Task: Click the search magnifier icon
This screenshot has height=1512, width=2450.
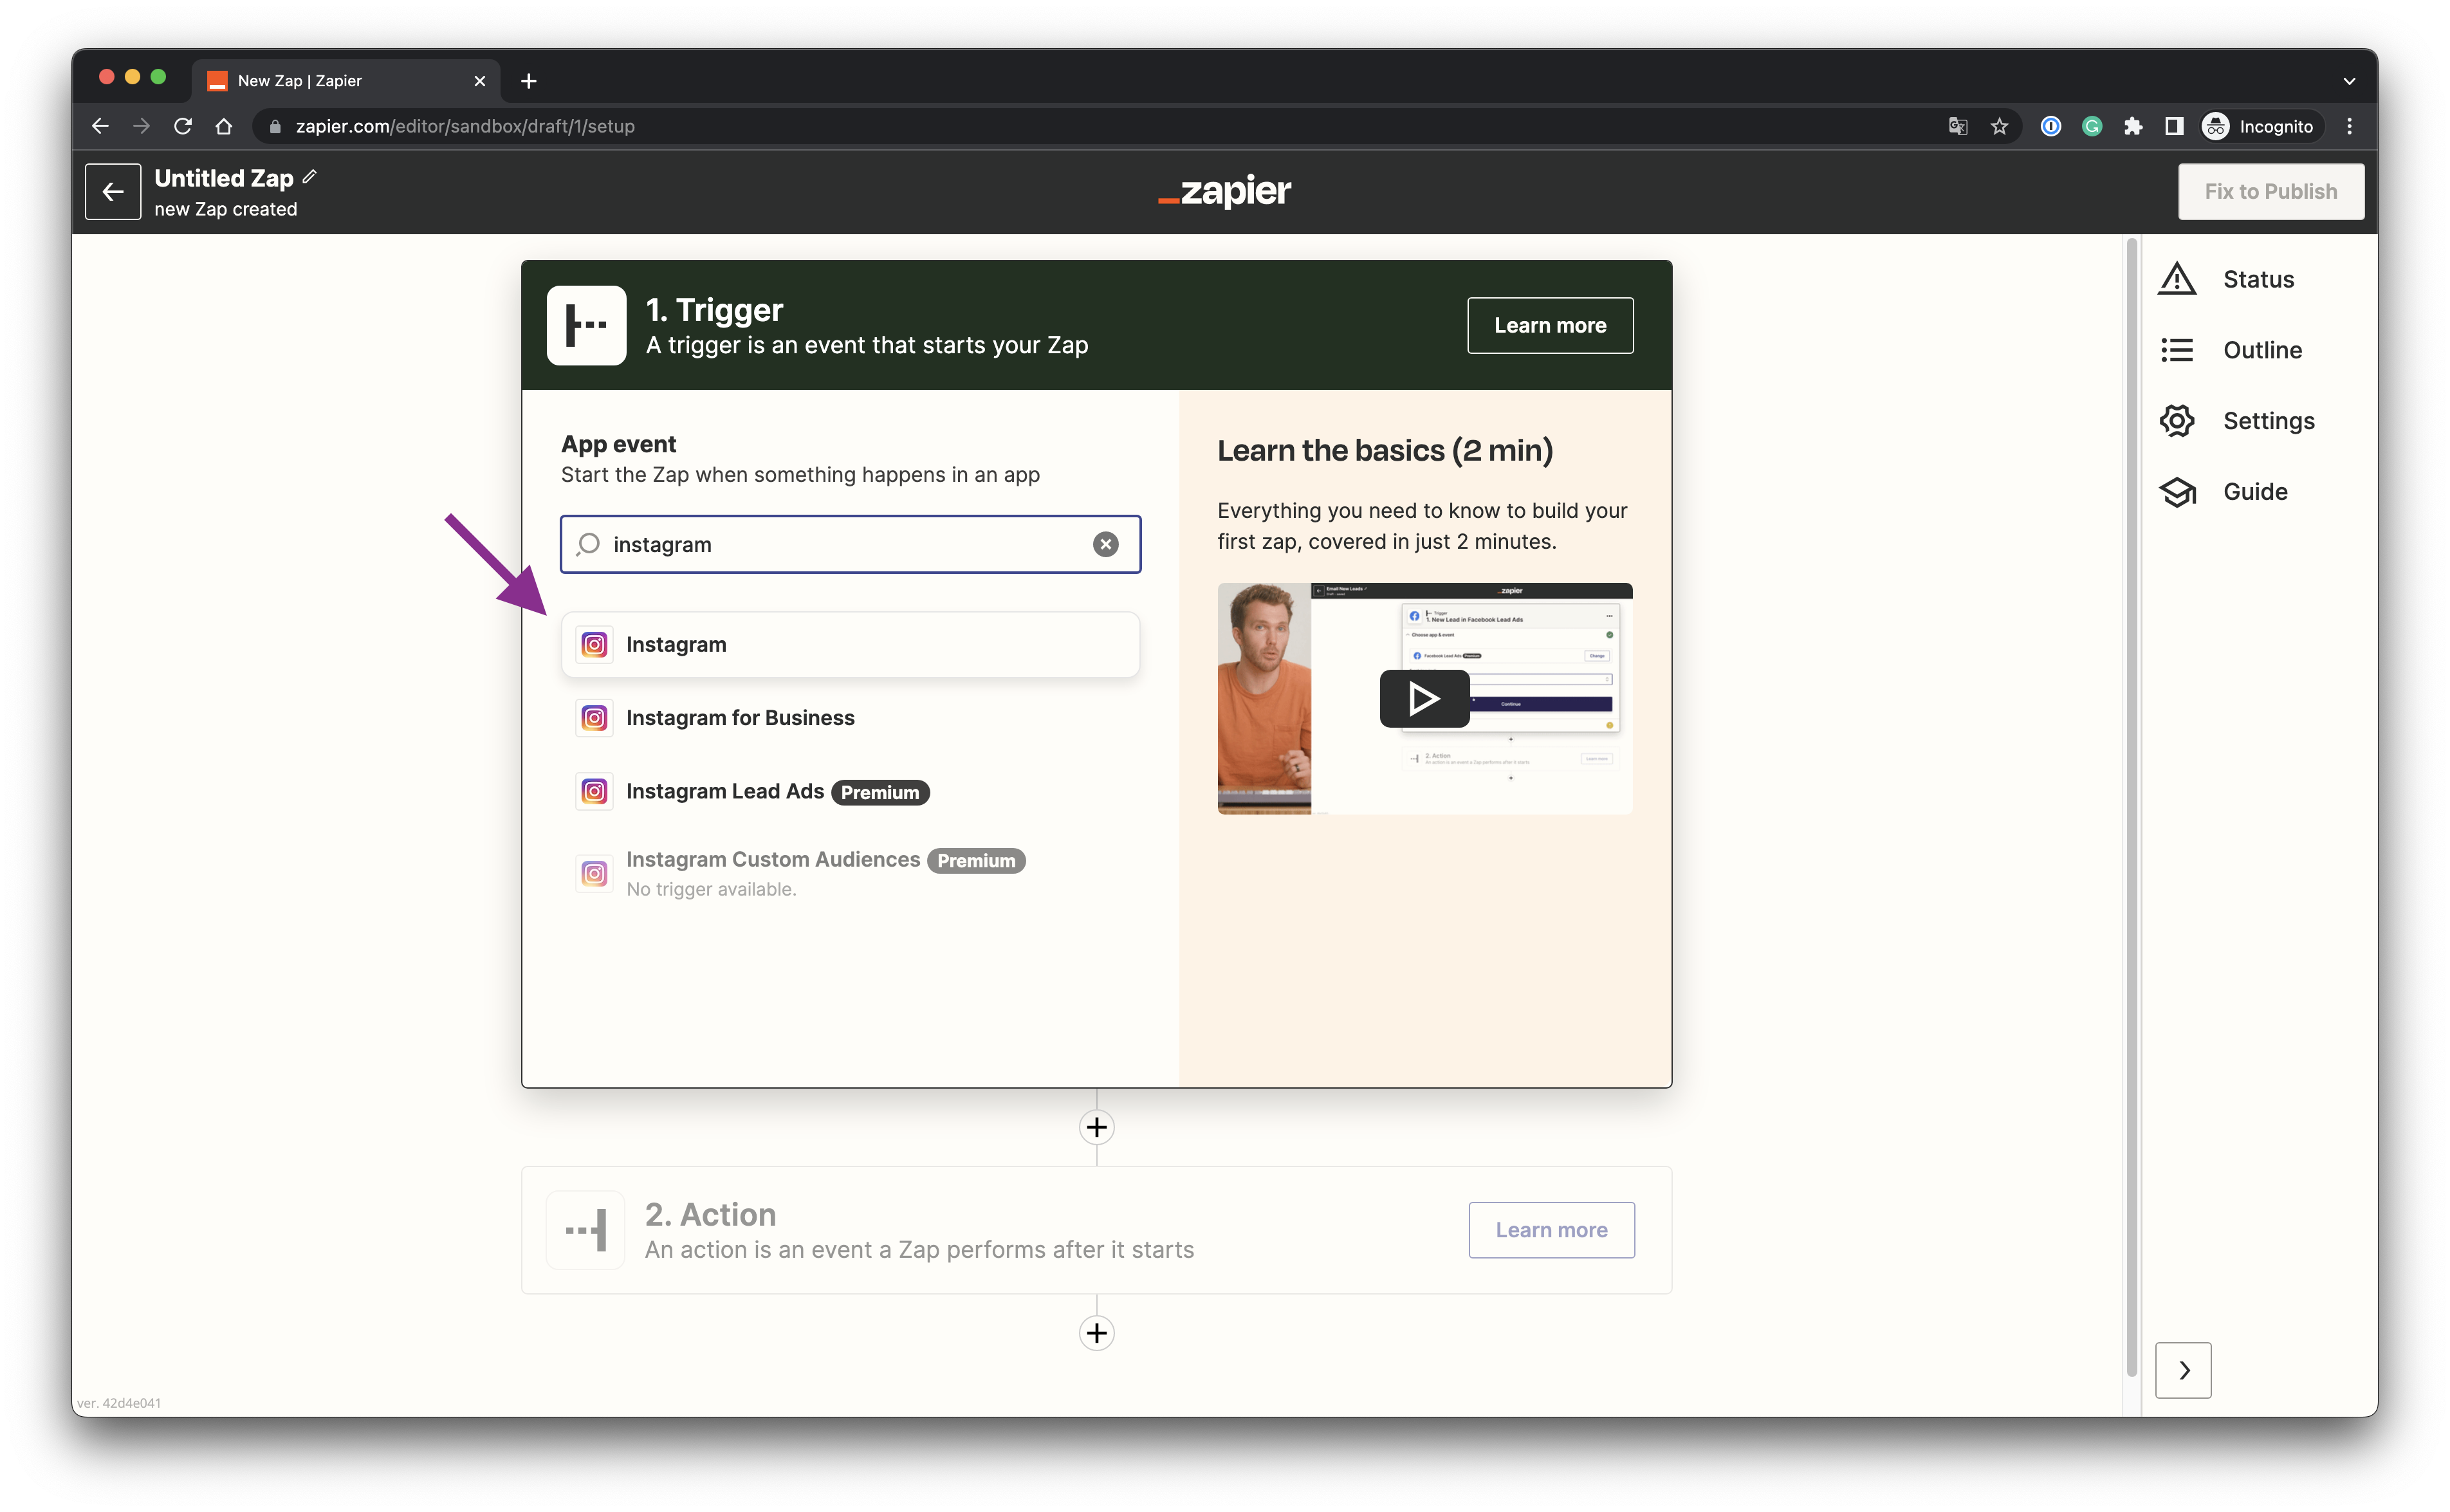Action: [x=588, y=544]
